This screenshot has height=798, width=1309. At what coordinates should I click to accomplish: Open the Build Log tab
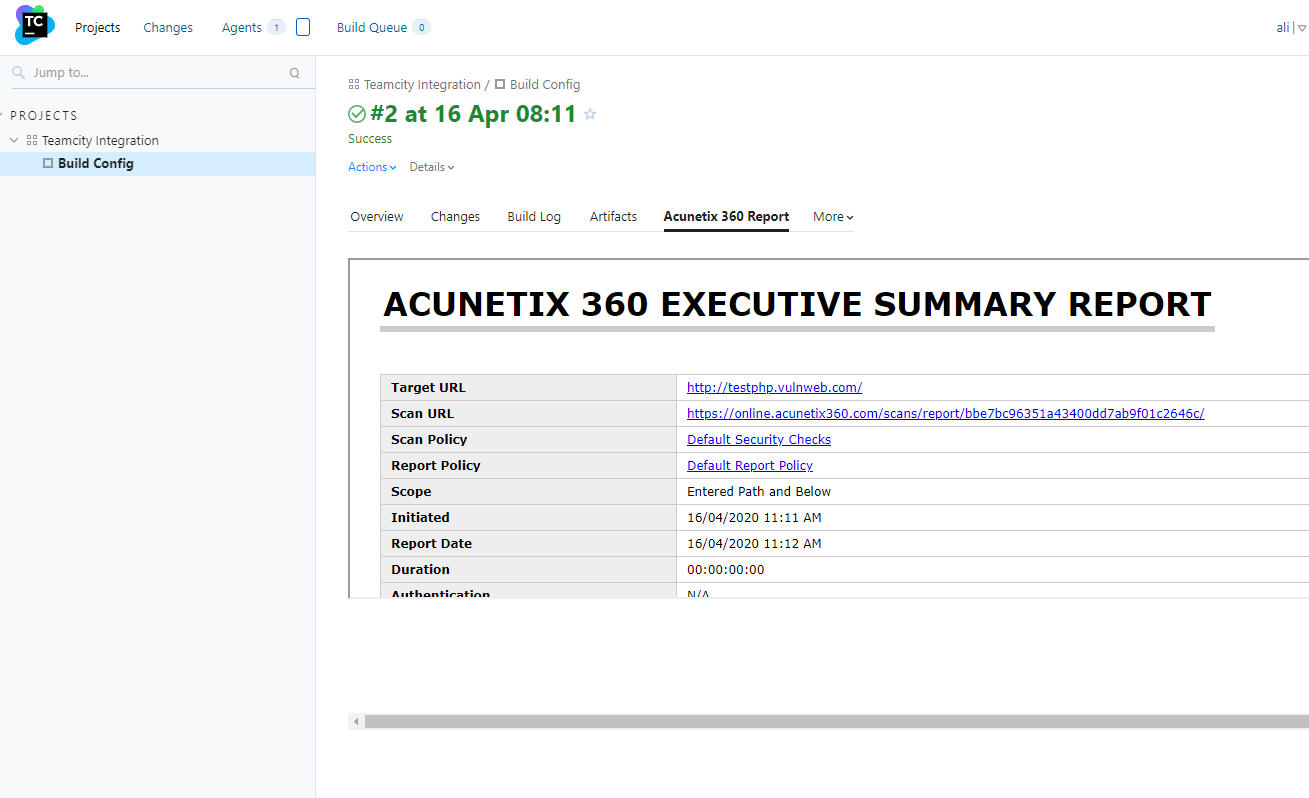coord(534,217)
